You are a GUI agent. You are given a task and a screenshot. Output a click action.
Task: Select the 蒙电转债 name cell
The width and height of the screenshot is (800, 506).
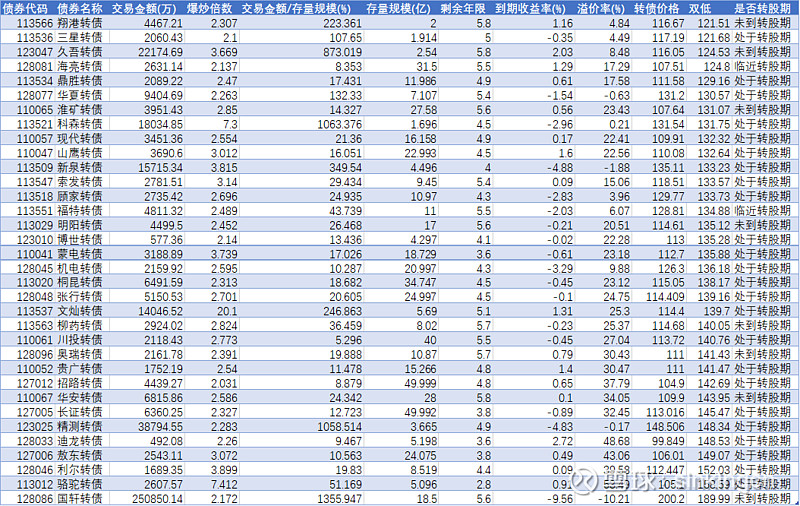pos(79,254)
